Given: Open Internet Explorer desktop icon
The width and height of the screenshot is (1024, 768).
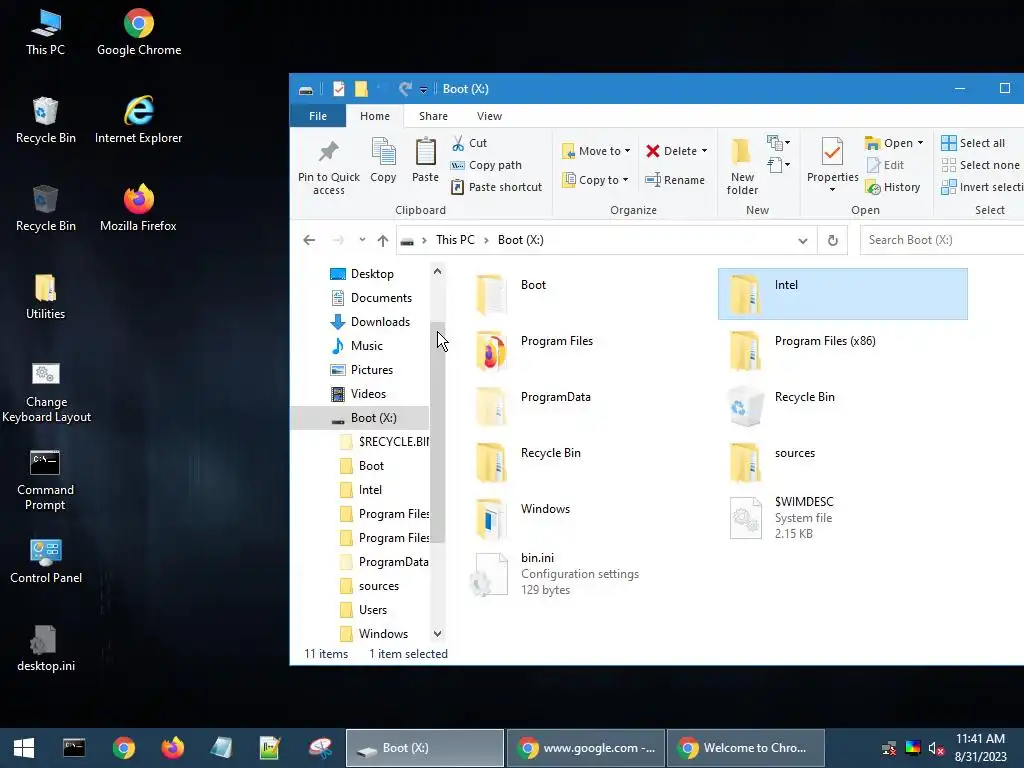Looking at the screenshot, I should [x=138, y=120].
